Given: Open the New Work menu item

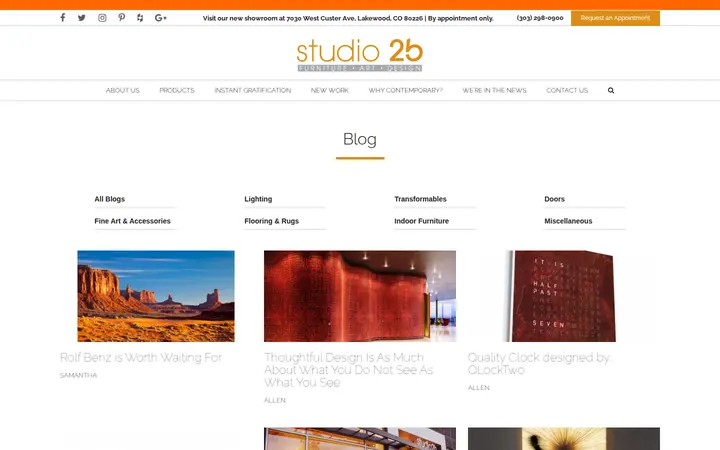Looking at the screenshot, I should pyautogui.click(x=330, y=90).
